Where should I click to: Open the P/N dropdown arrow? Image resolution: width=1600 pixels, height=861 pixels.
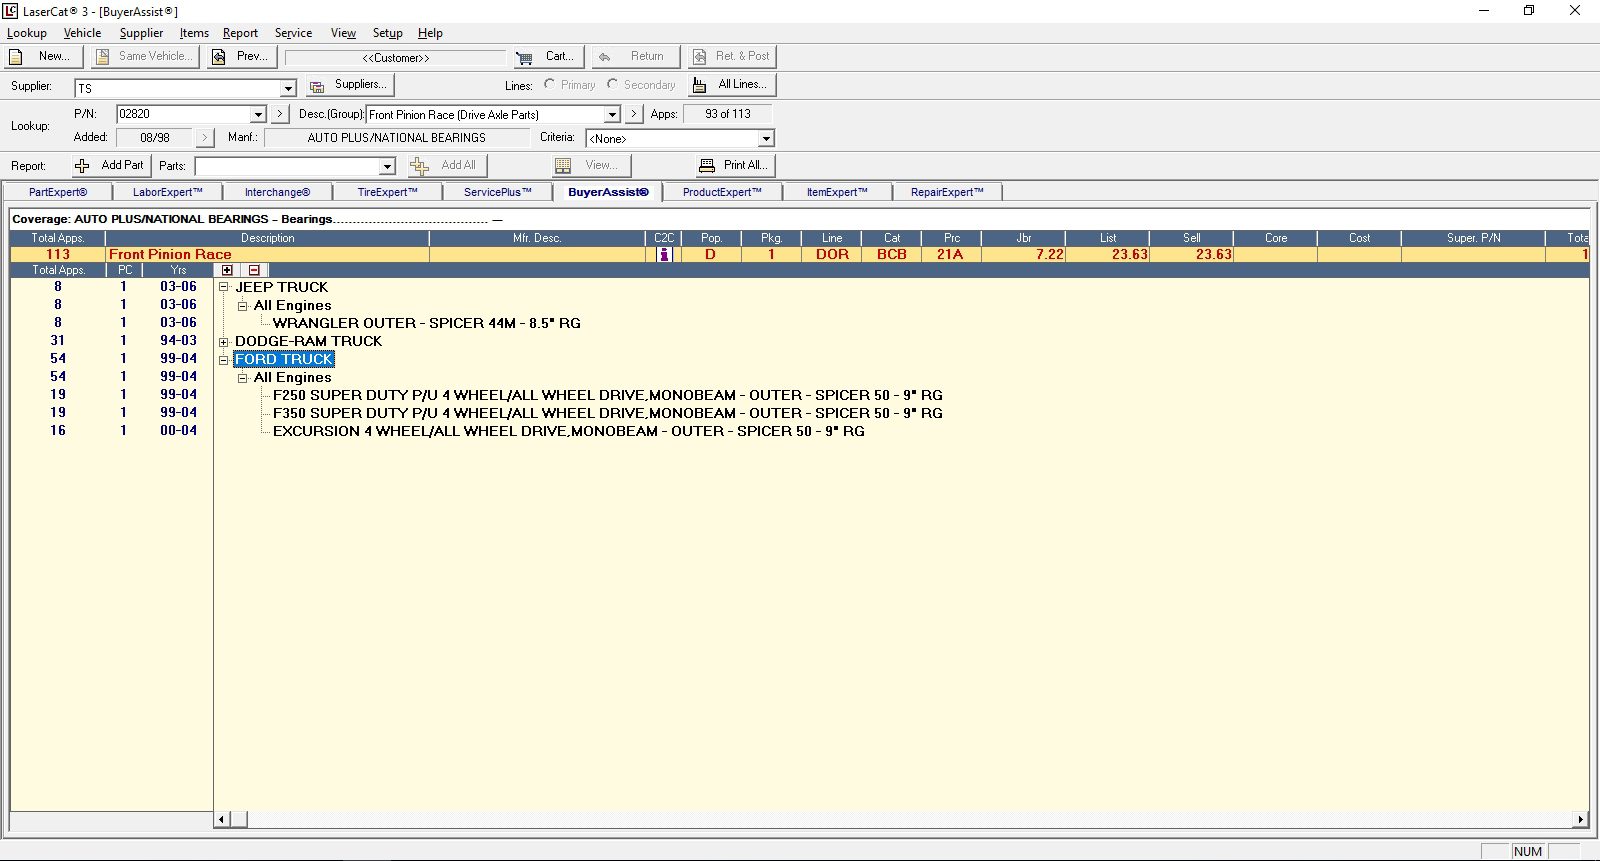coord(258,115)
